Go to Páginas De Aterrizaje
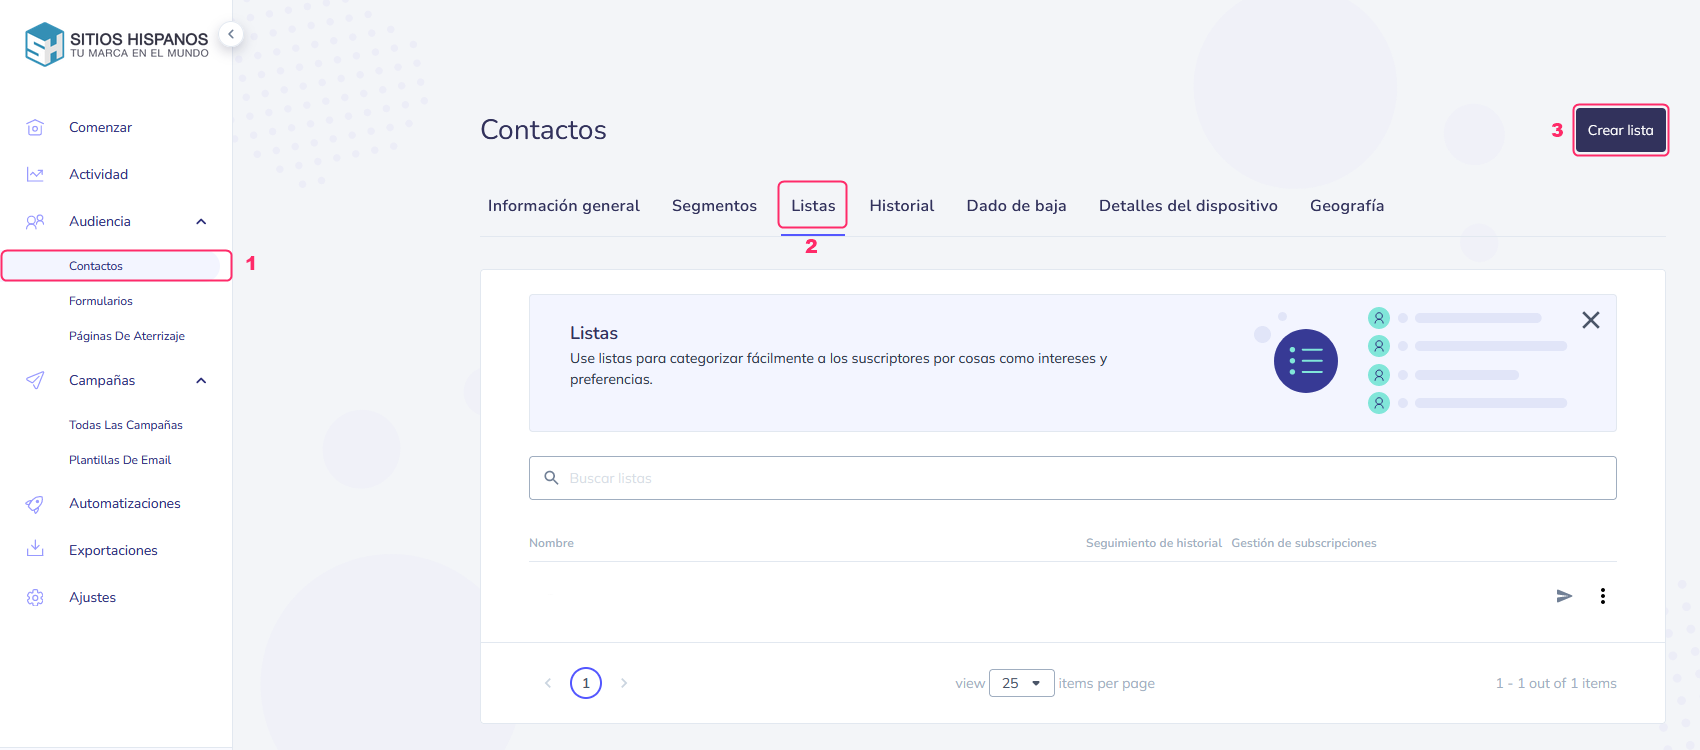This screenshot has width=1700, height=750. [x=127, y=336]
